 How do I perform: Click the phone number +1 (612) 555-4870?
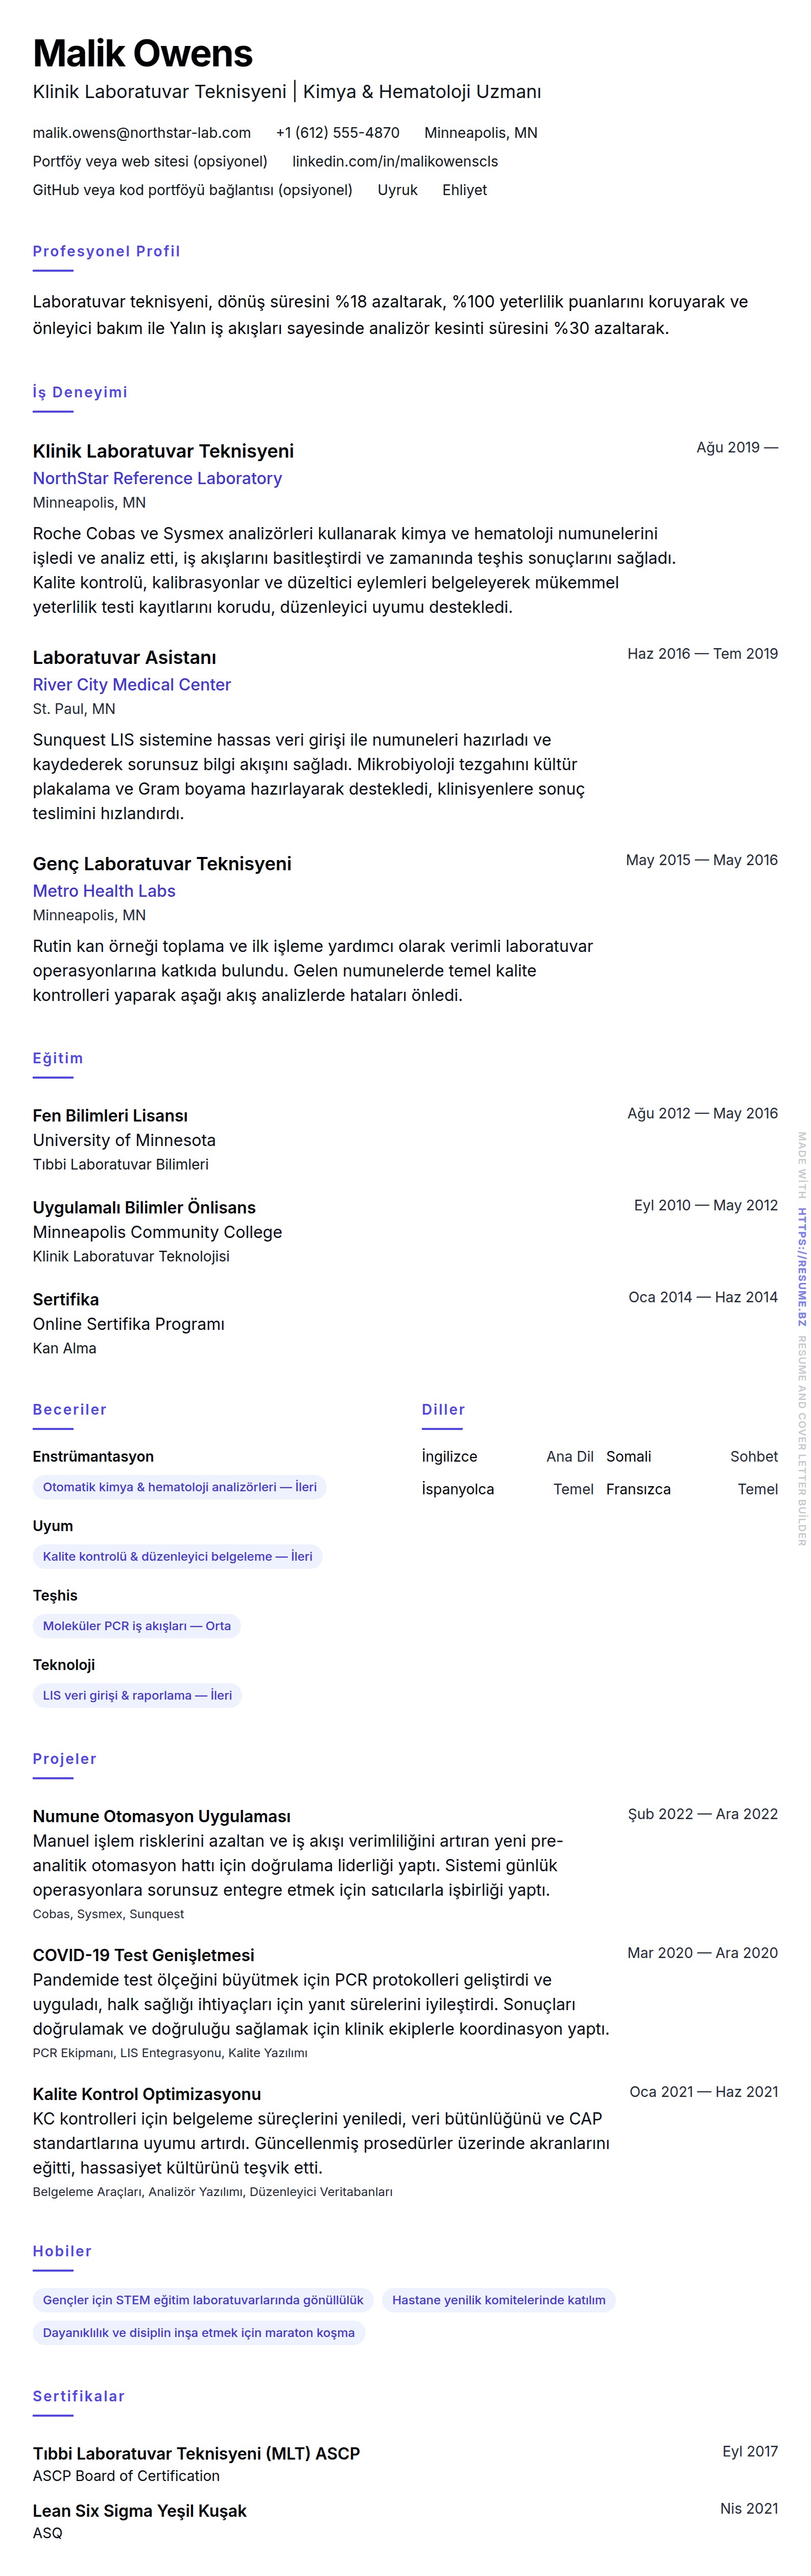click(x=337, y=133)
